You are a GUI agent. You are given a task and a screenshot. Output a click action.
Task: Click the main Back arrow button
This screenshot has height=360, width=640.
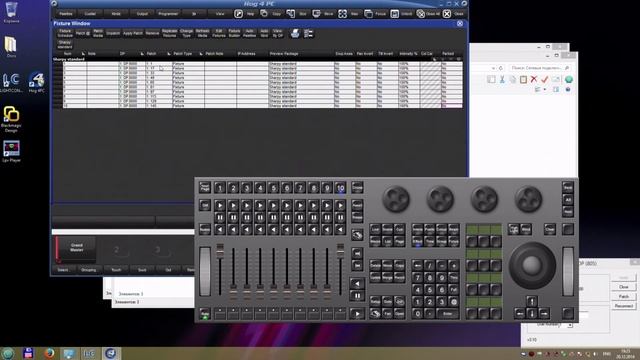[357, 283]
